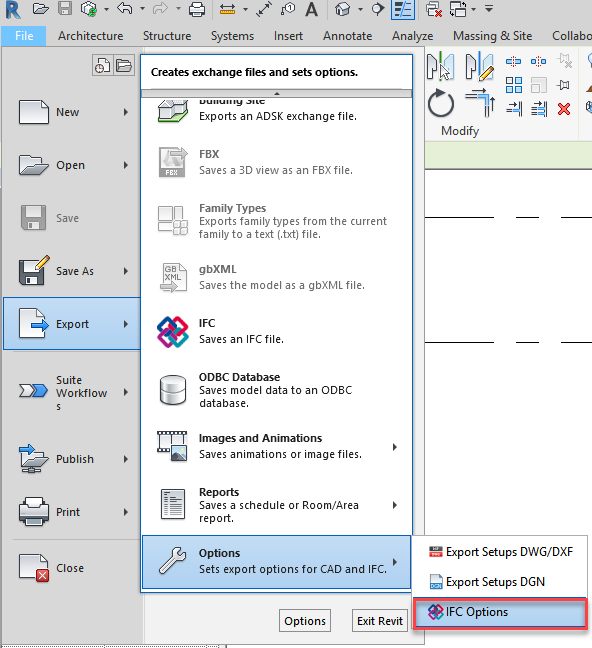Show the Open Documents list icon
Image resolution: width=592 pixels, height=648 pixels.
click(x=124, y=65)
